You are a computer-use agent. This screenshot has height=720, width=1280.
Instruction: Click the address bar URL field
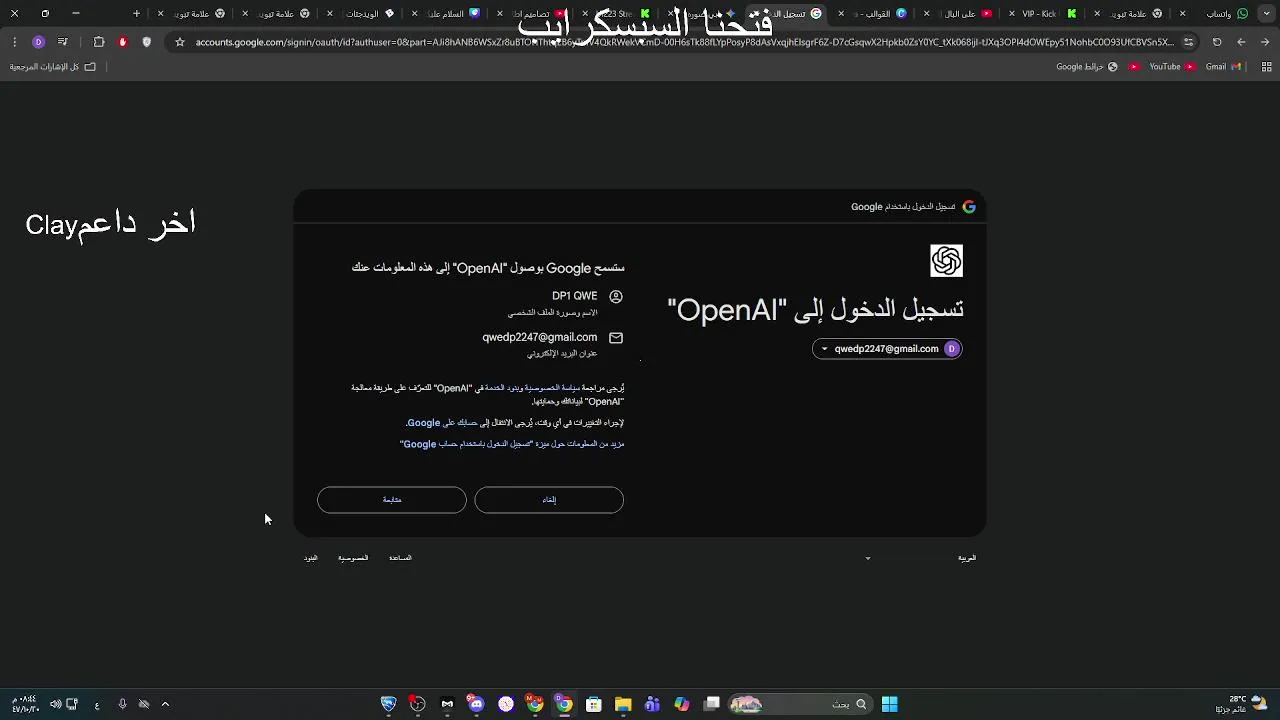click(684, 42)
